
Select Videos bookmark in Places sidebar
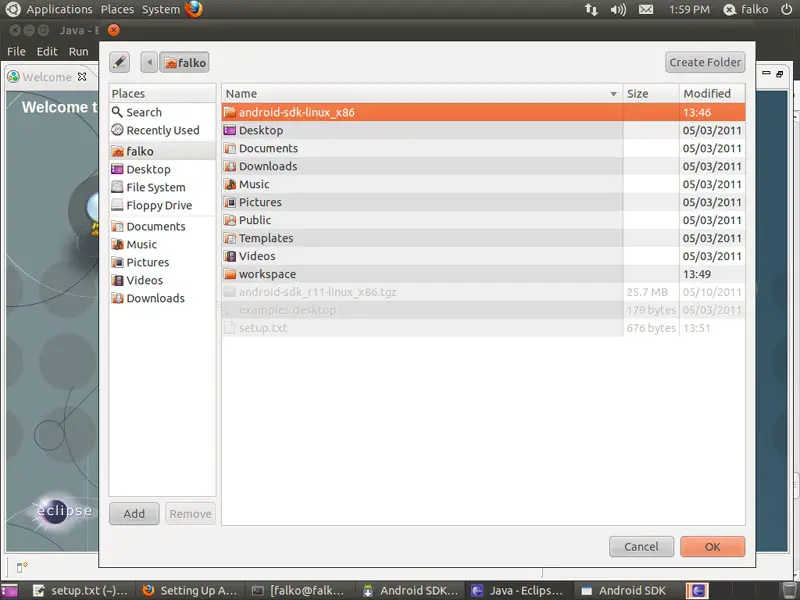(162, 280)
